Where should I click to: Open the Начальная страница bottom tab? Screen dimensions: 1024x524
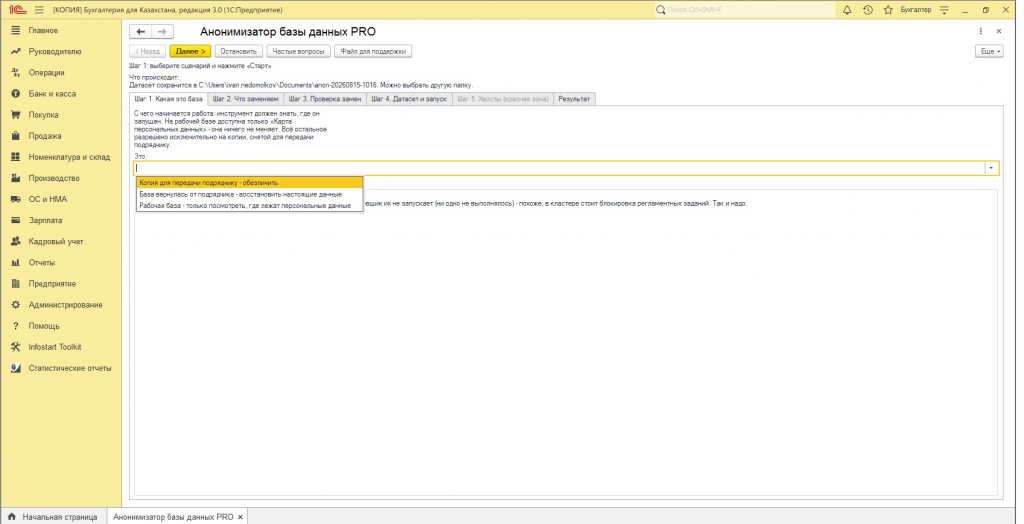coord(53,517)
